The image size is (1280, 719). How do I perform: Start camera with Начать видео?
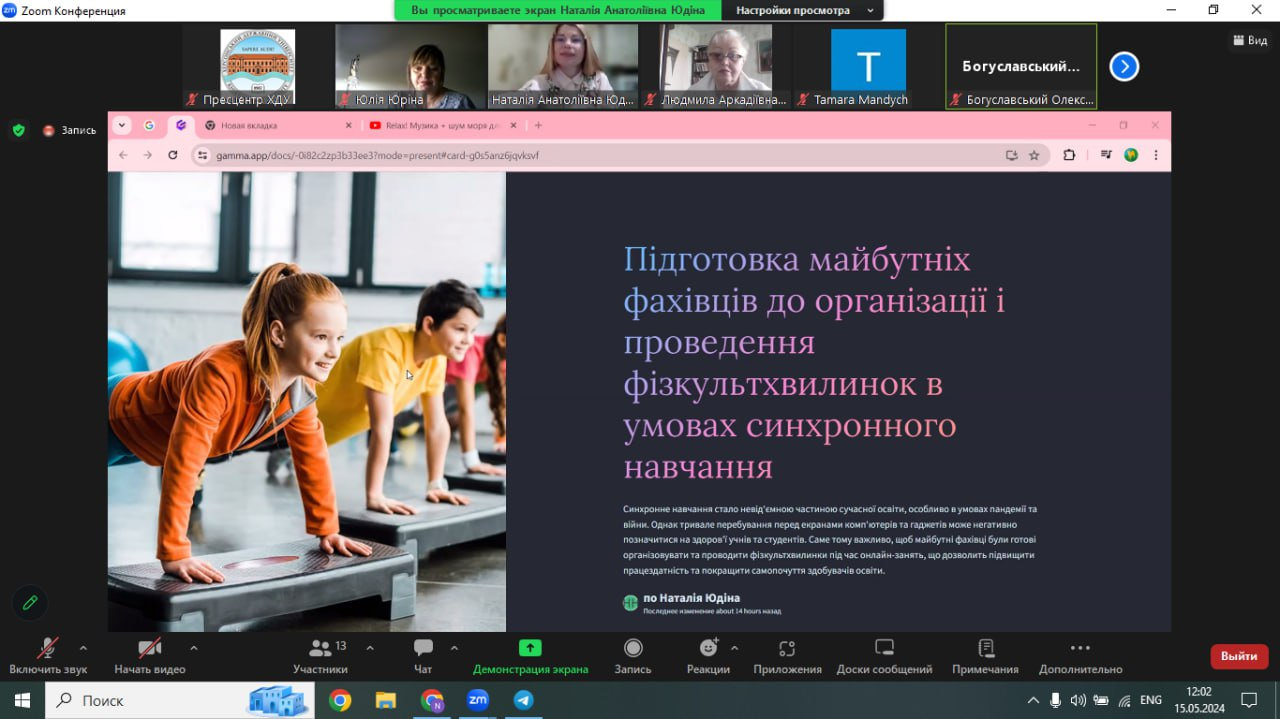150,656
